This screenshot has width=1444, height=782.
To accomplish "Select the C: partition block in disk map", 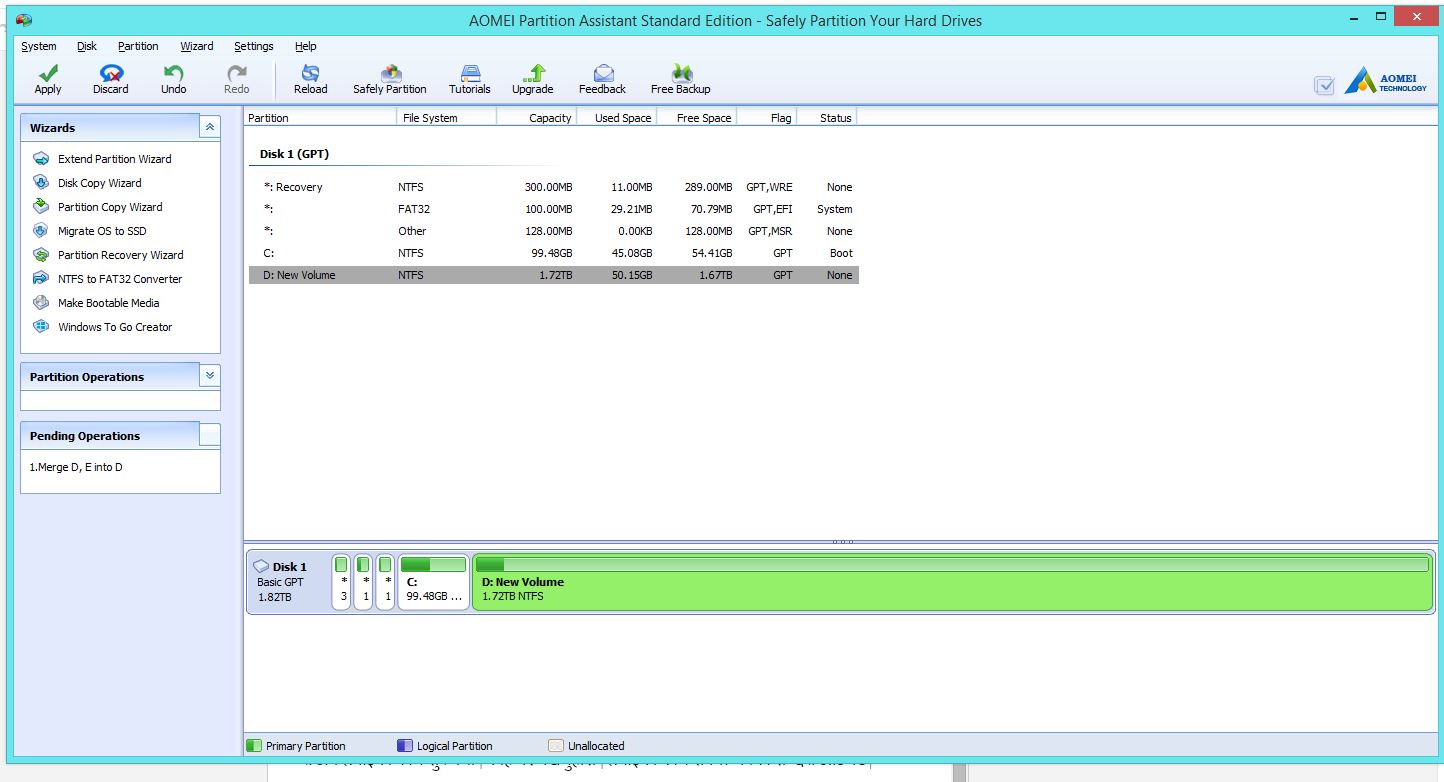I will 433,582.
